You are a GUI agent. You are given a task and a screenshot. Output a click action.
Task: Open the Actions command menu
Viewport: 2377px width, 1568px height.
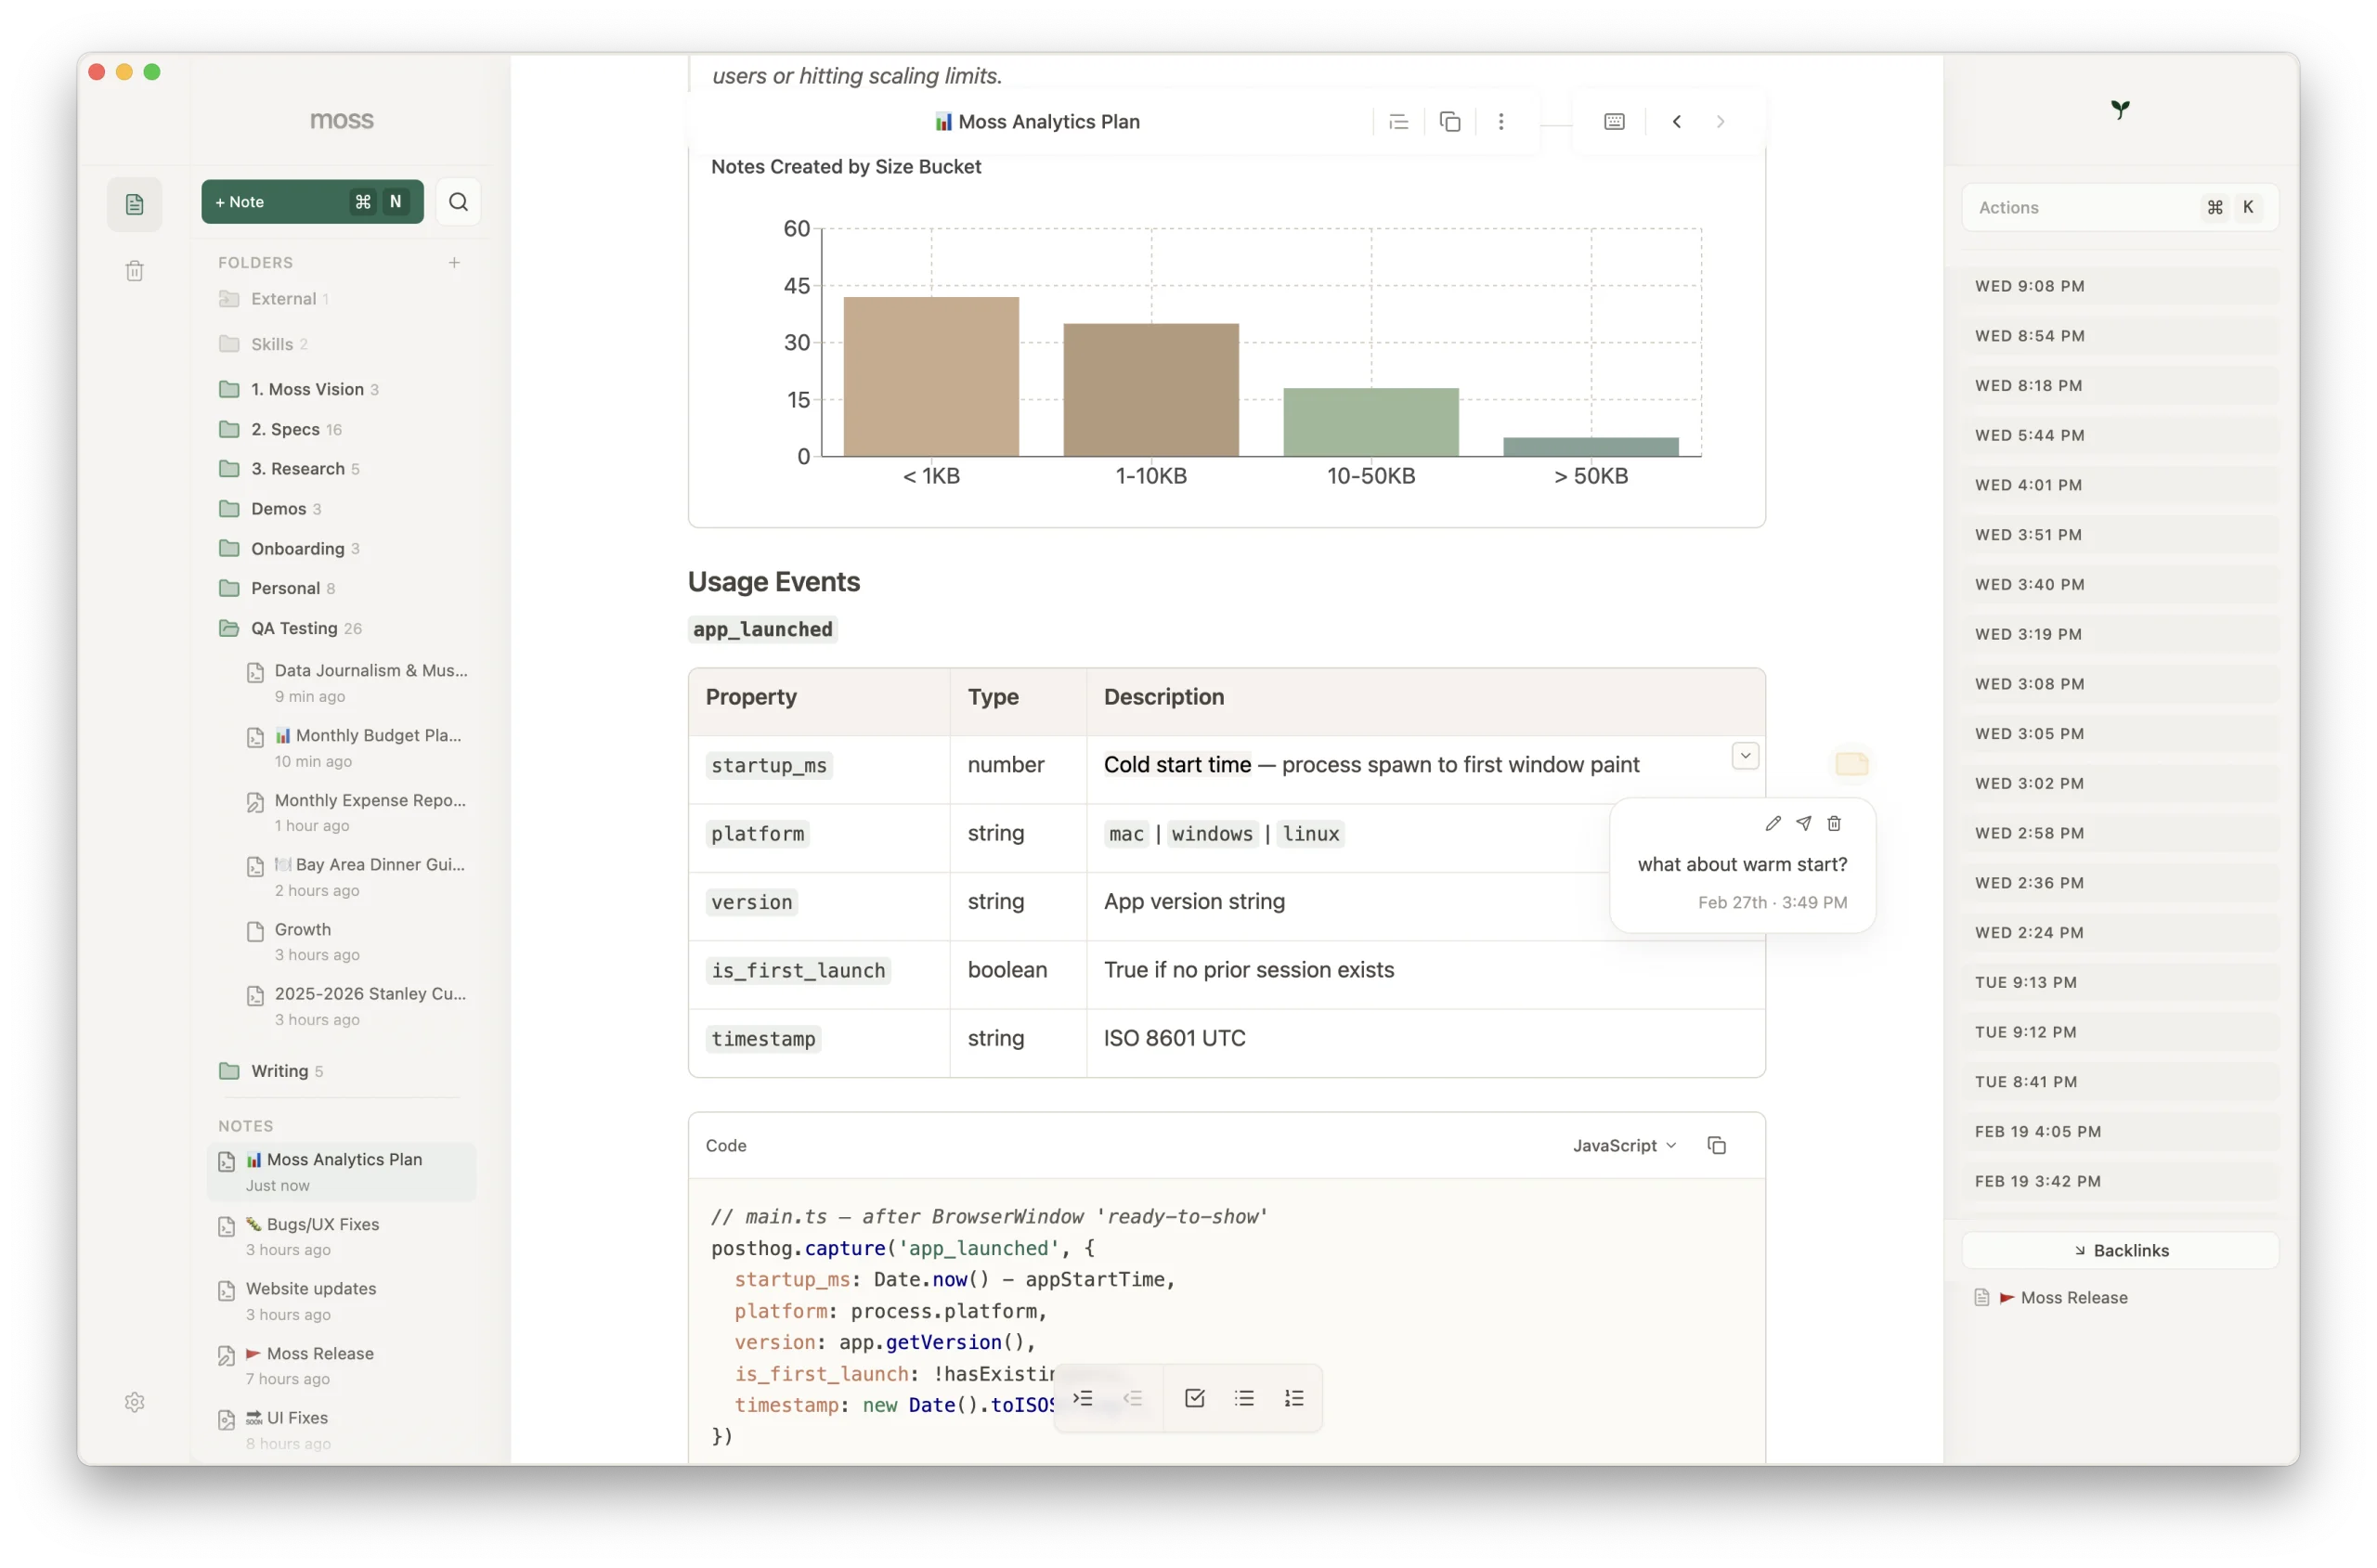pyautogui.click(x=2120, y=207)
